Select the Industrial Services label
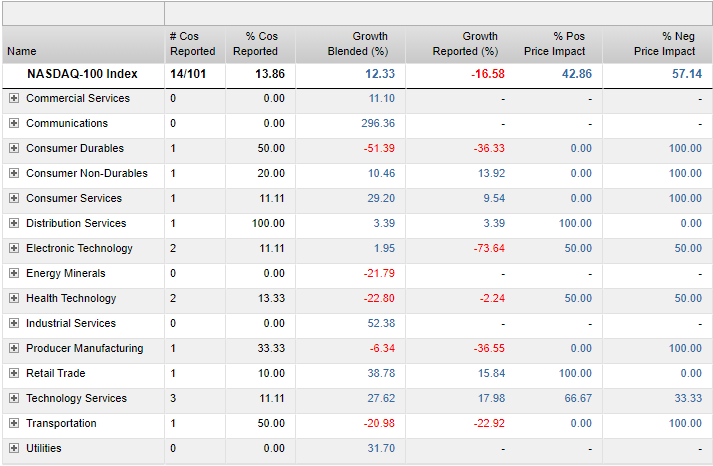Image resolution: width=713 pixels, height=466 pixels. pyautogui.click(x=71, y=323)
